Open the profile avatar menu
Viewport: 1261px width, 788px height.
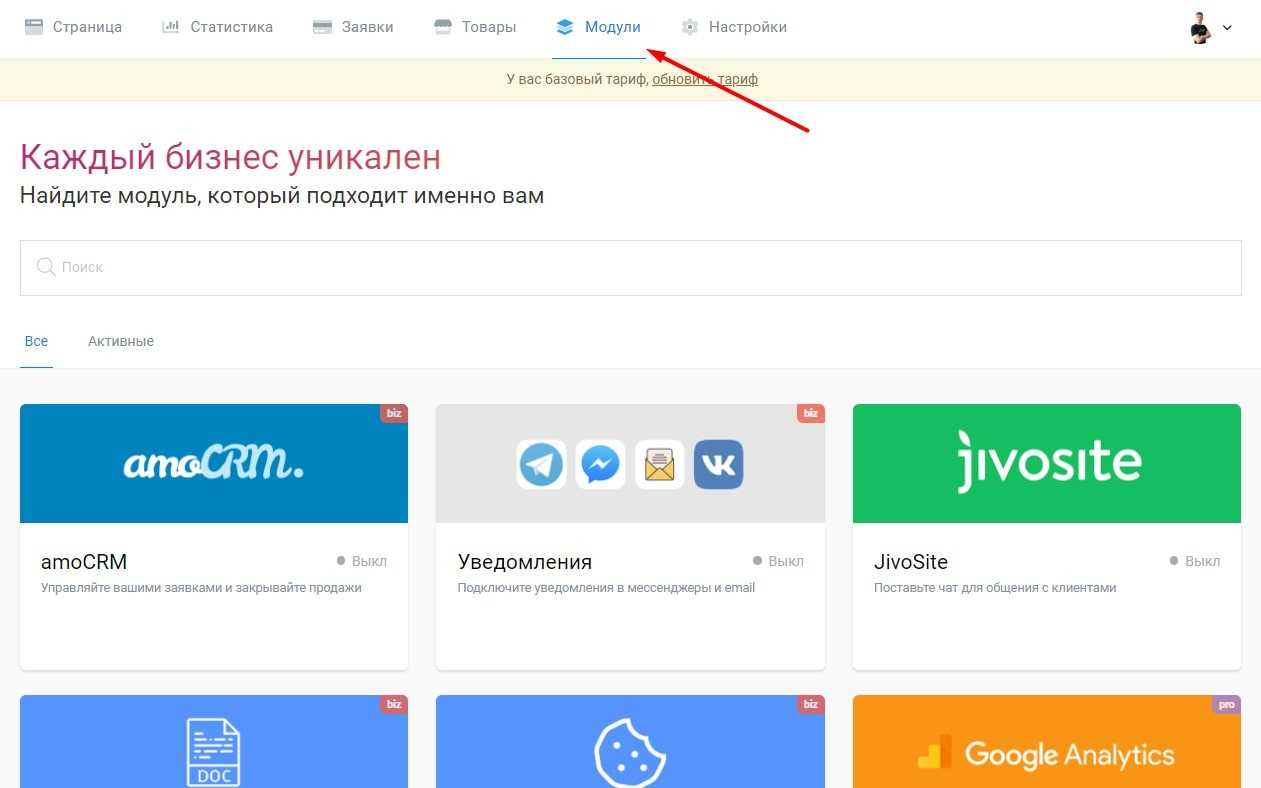coord(1201,28)
